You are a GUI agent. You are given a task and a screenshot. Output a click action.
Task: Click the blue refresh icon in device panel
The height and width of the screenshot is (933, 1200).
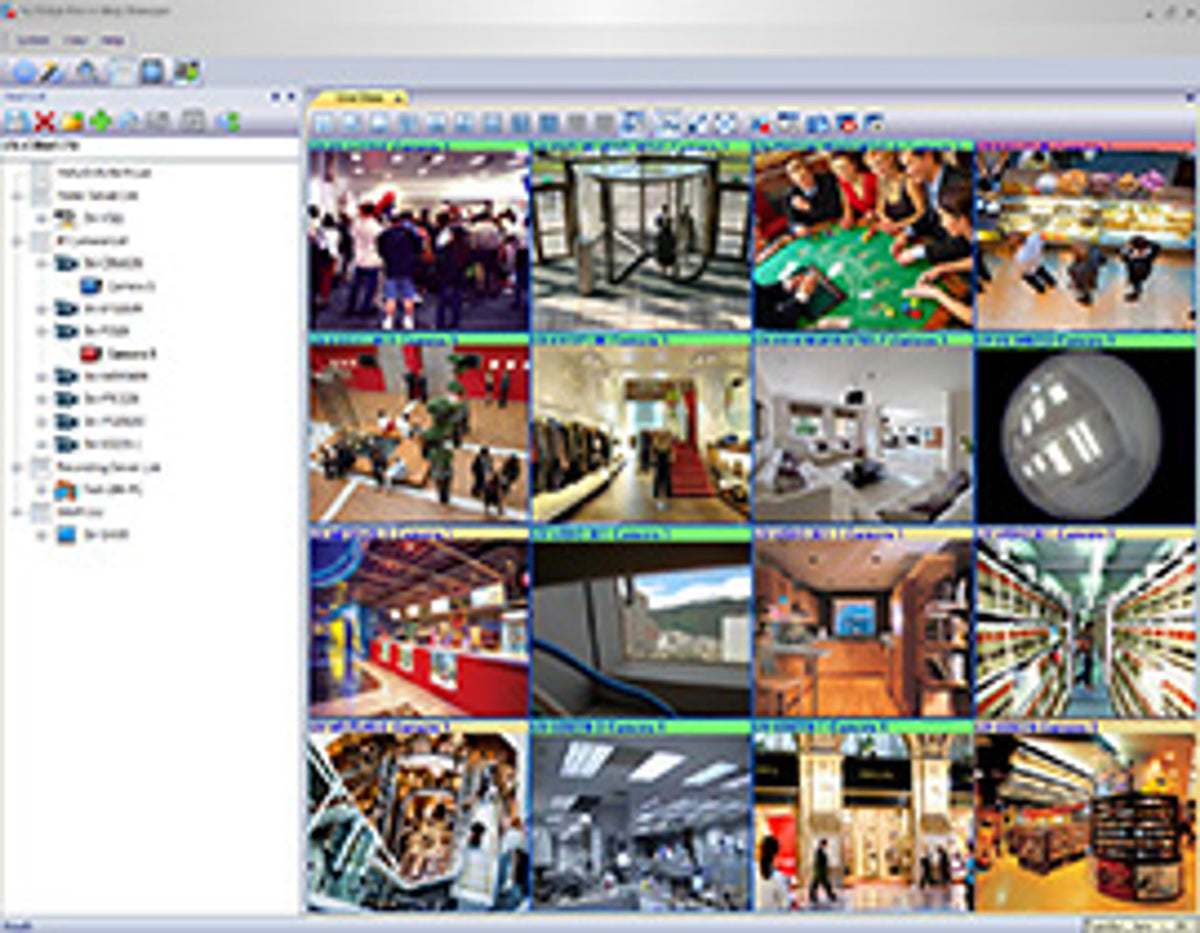coord(129,121)
